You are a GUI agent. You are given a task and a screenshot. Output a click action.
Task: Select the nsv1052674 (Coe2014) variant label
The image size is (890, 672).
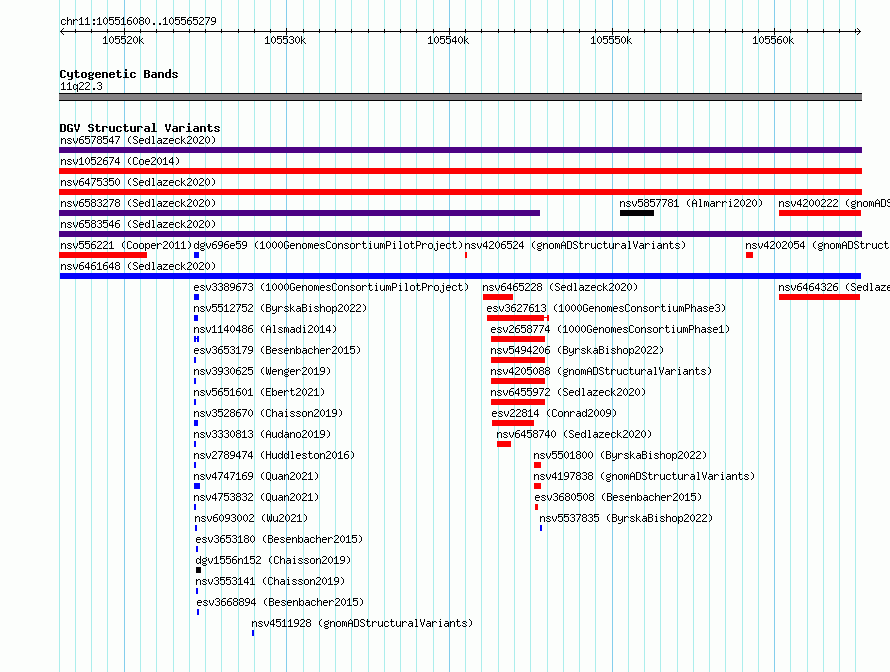click(120, 161)
